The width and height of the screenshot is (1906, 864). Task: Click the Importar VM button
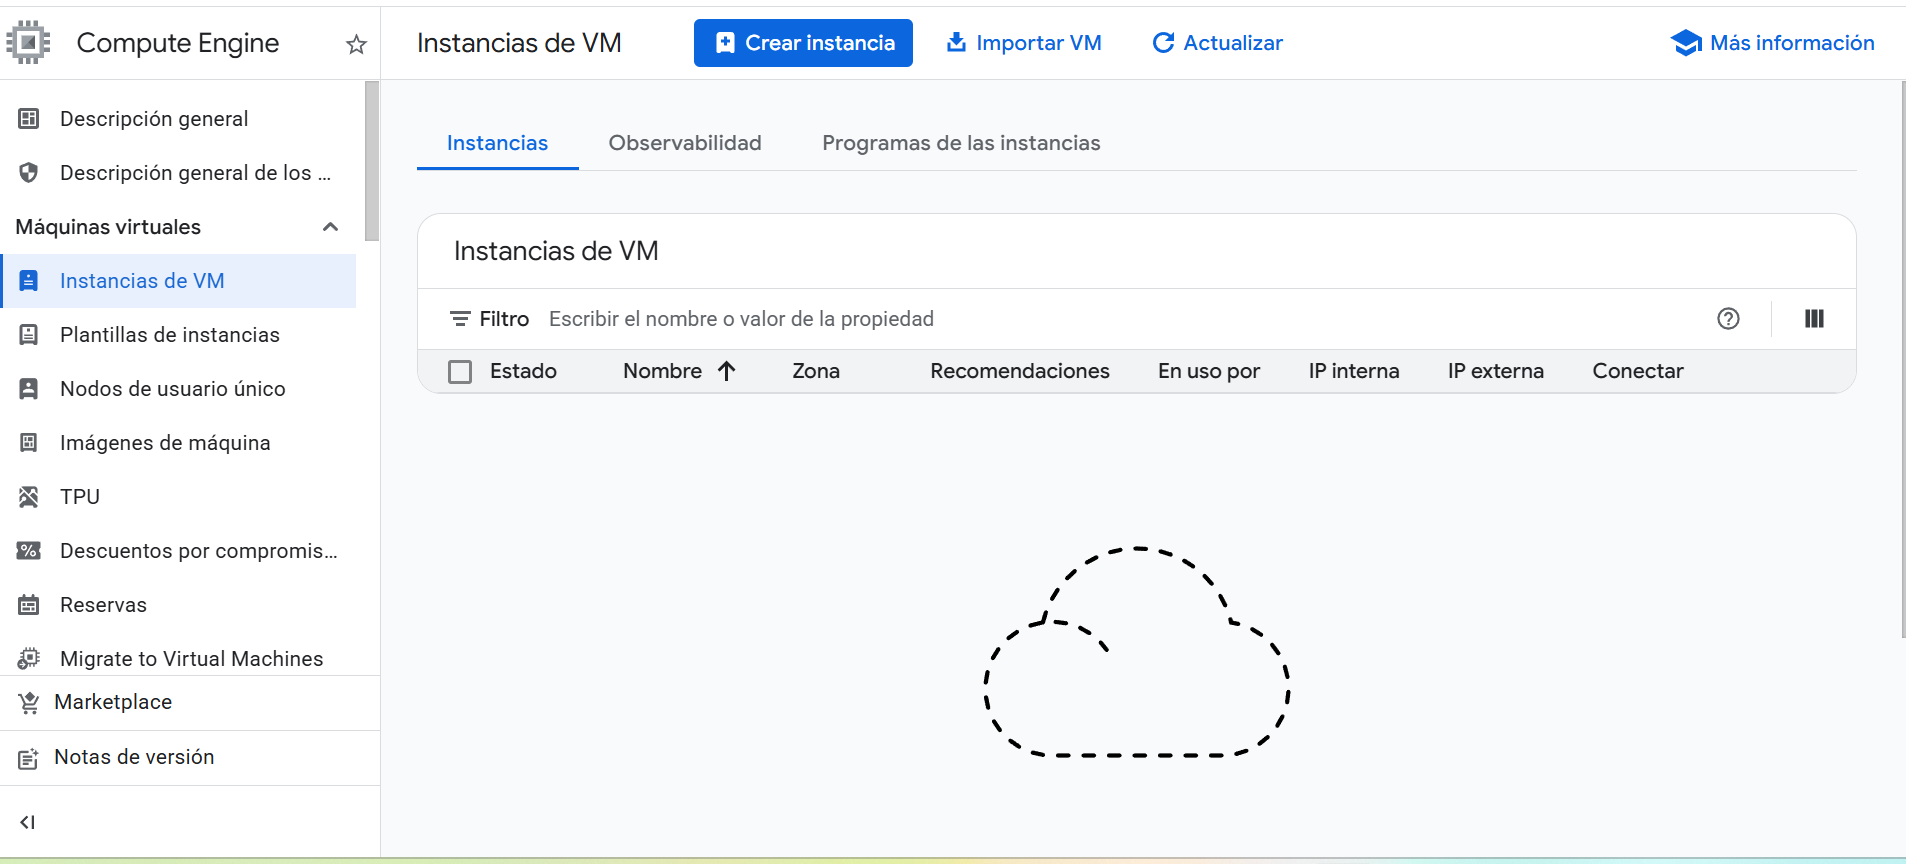pyautogui.click(x=1024, y=43)
